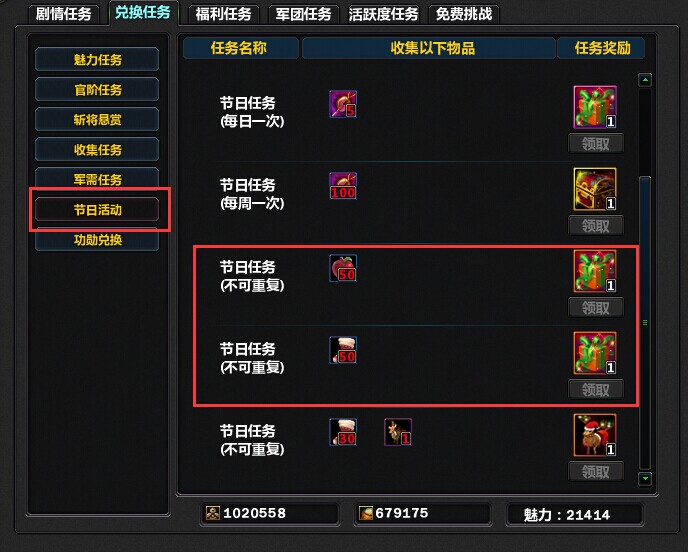Select 魅力任务 in the sidebar
Screen dimensions: 688x552
(97, 59)
